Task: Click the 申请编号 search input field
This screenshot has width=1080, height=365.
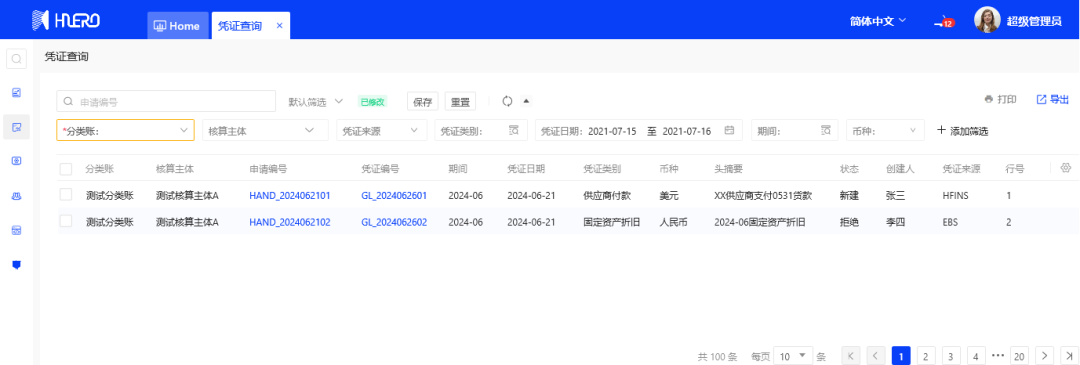Action: [x=166, y=101]
